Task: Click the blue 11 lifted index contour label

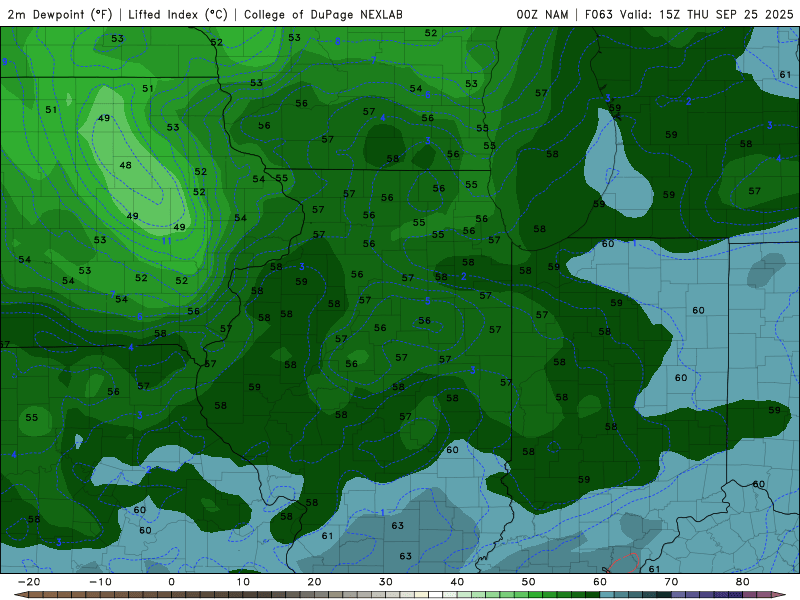Action: 167,240
